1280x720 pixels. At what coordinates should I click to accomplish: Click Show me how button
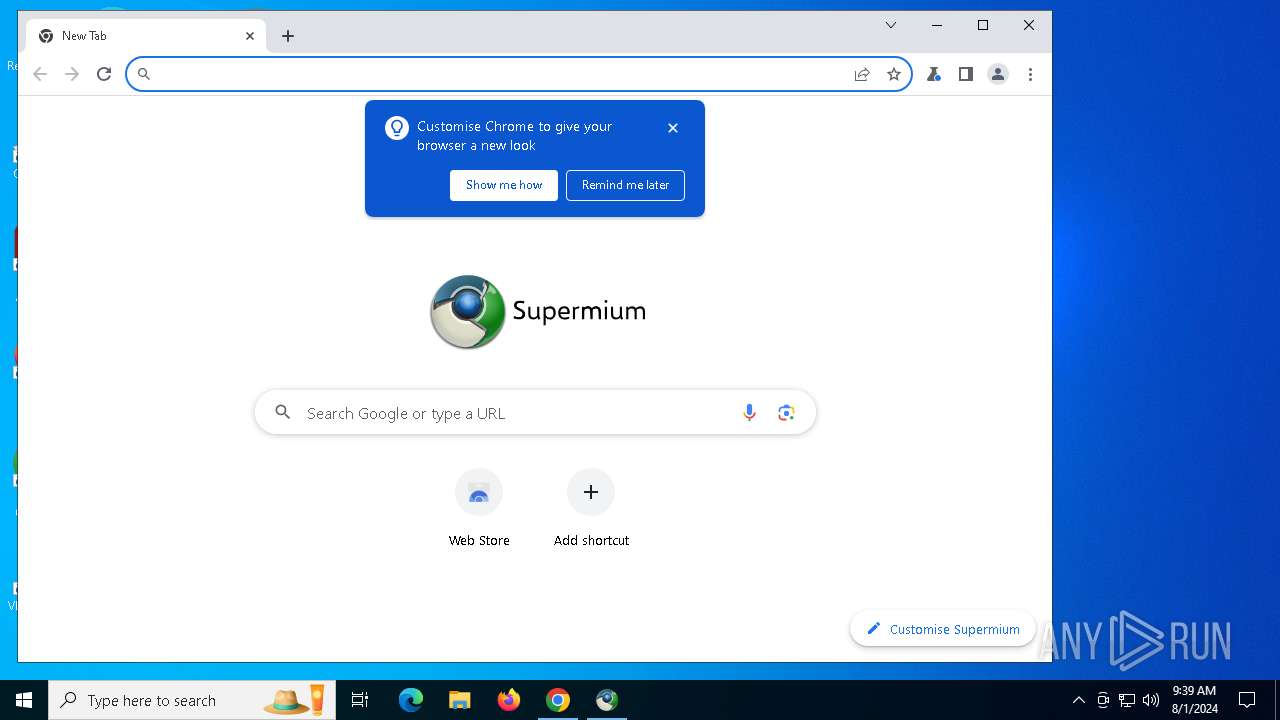tap(504, 185)
